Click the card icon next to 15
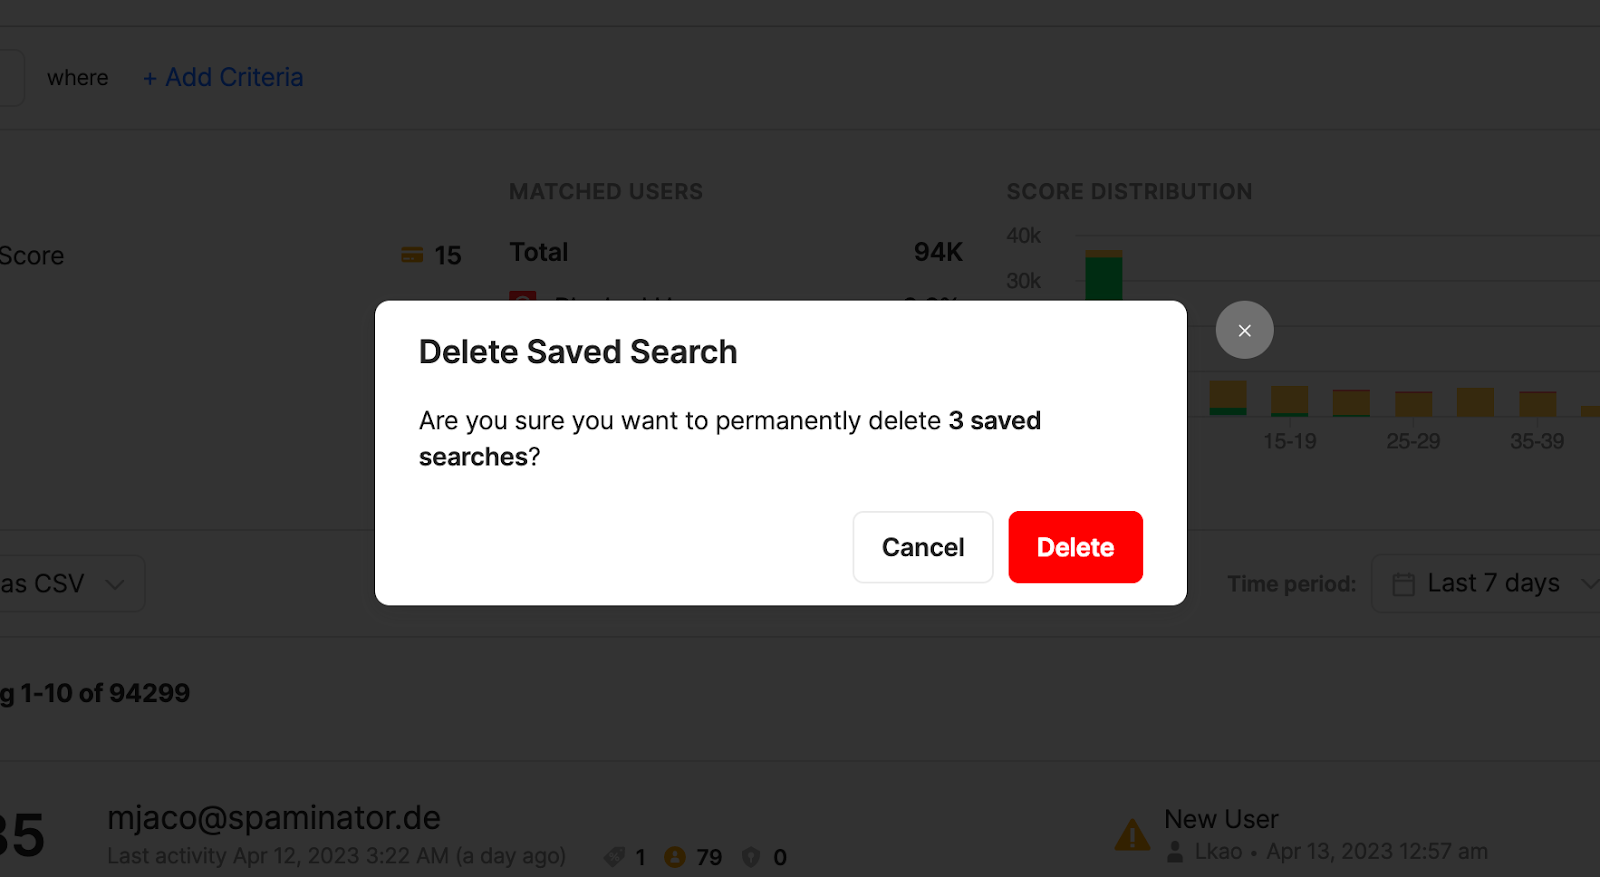 click(x=412, y=255)
